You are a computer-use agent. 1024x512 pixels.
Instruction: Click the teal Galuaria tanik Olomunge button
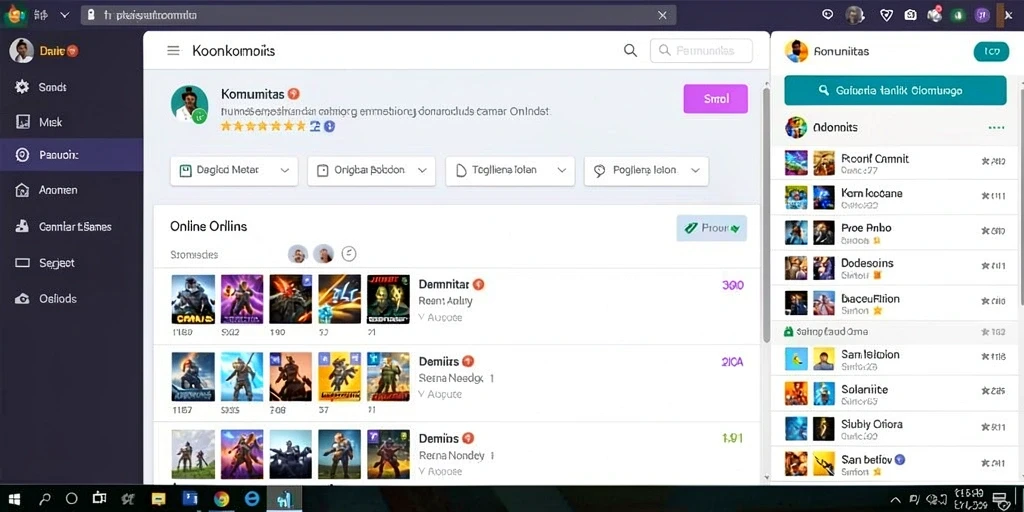[895, 91]
